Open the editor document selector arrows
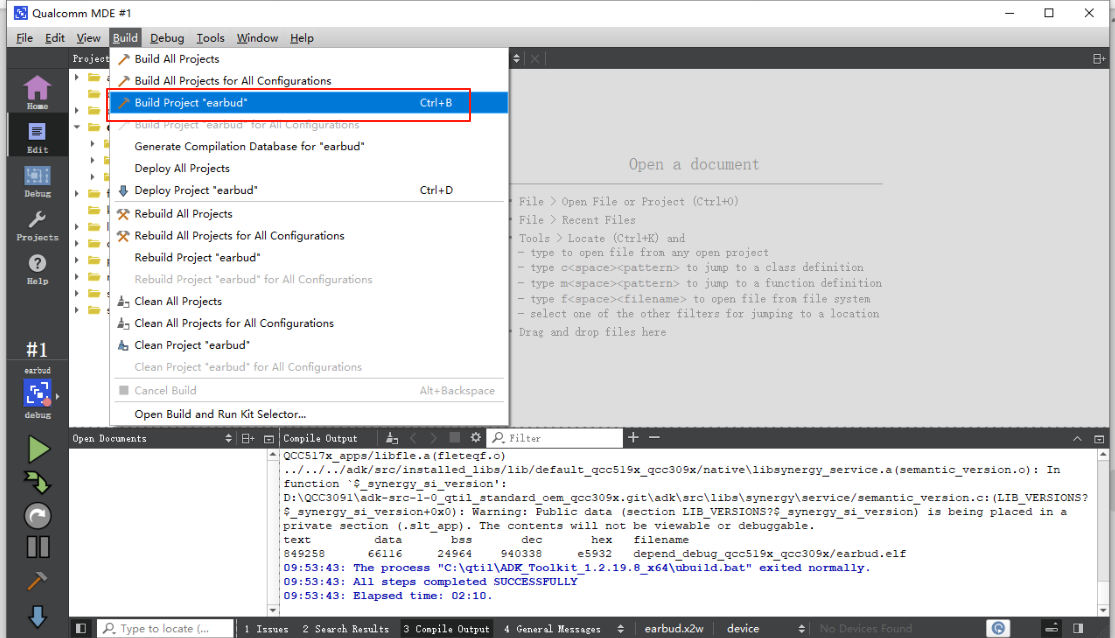 point(517,59)
